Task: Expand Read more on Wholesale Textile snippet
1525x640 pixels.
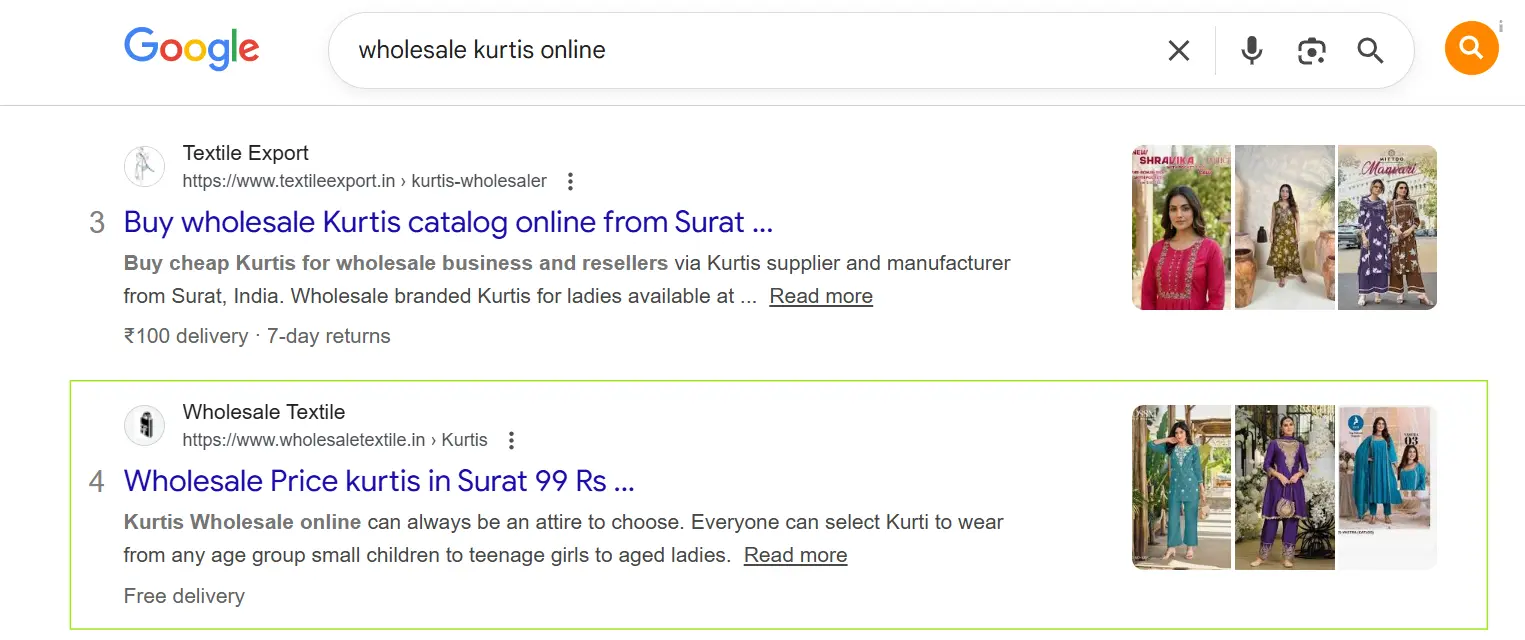Action: 795,555
